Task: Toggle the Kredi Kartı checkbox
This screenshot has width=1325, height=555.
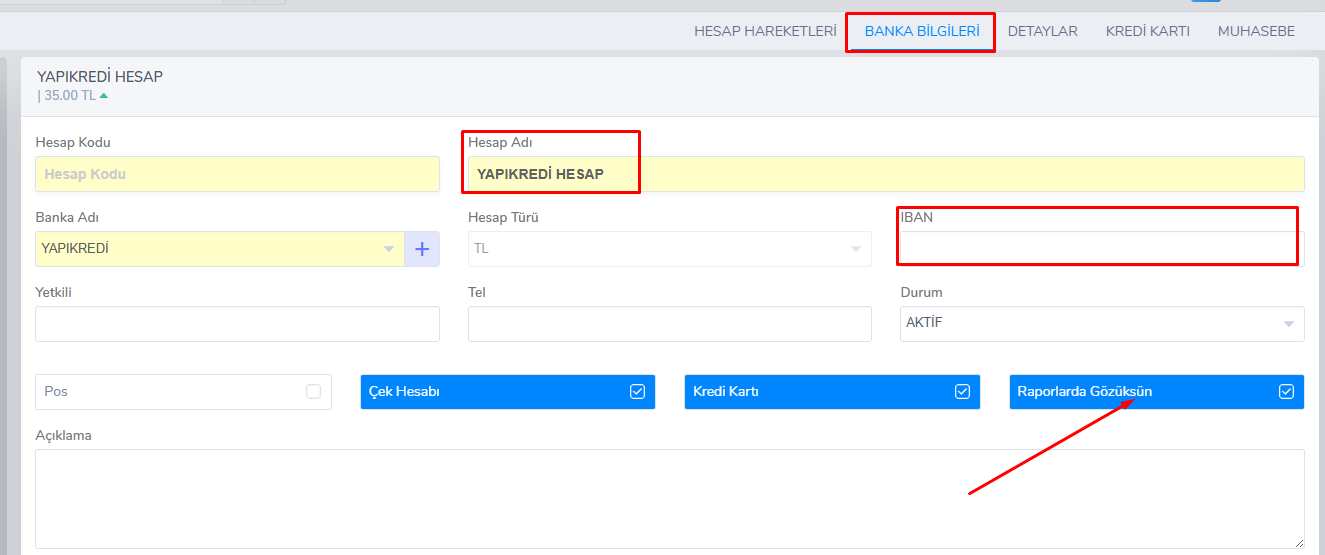Action: (962, 391)
